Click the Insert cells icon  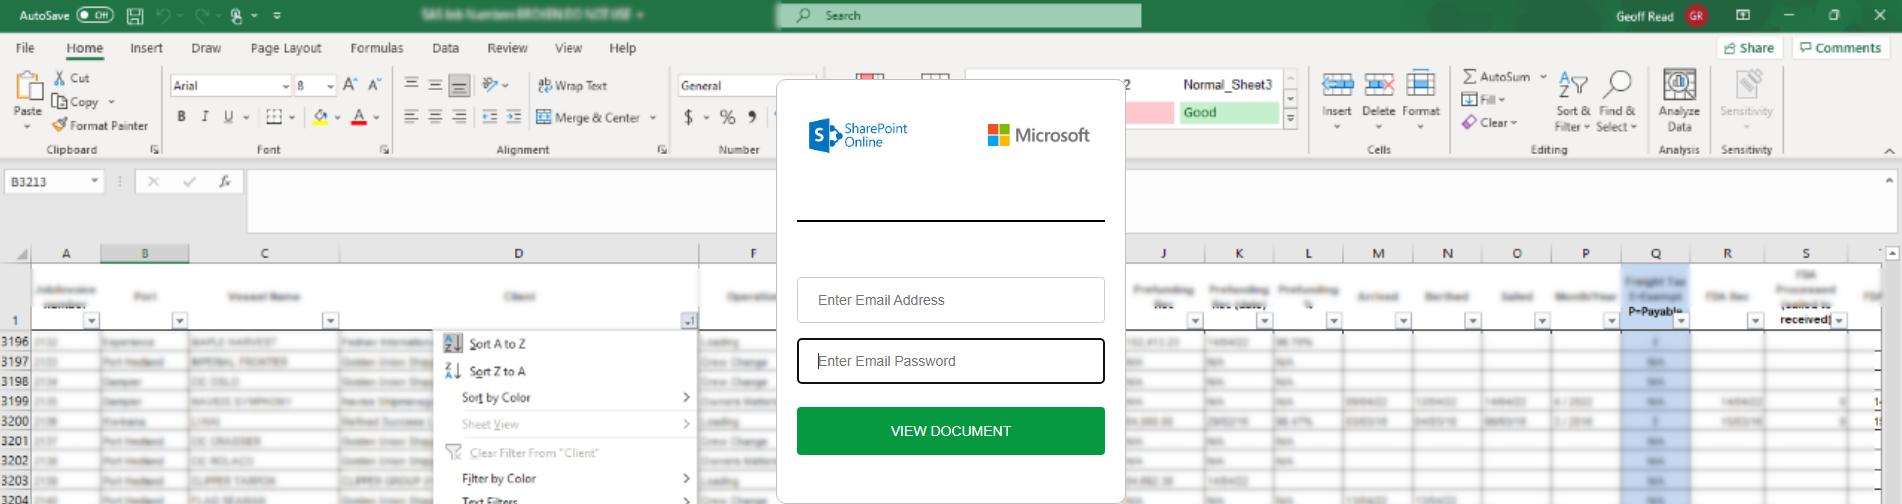point(1337,85)
